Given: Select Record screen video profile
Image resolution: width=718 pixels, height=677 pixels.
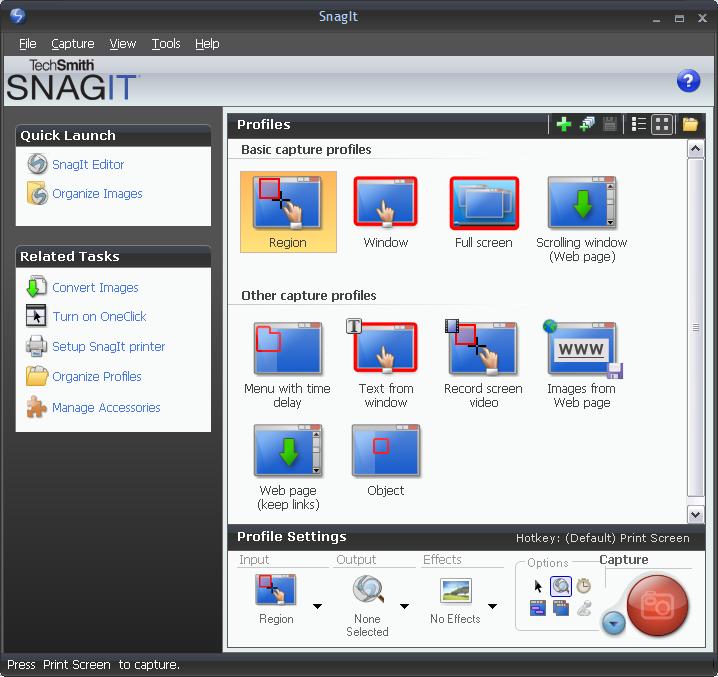Looking at the screenshot, I should tap(483, 364).
